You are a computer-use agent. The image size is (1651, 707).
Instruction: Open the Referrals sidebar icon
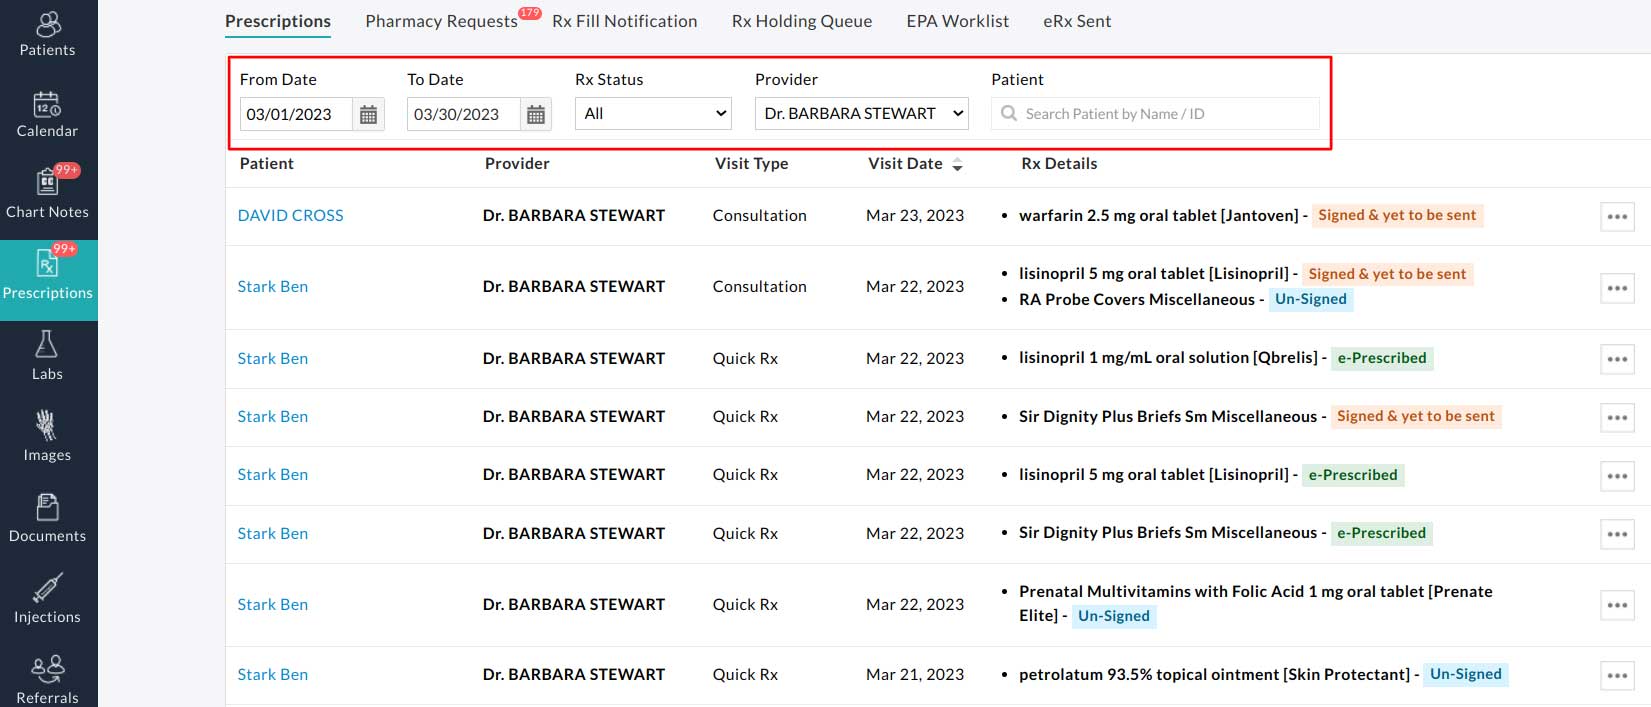[x=47, y=668]
